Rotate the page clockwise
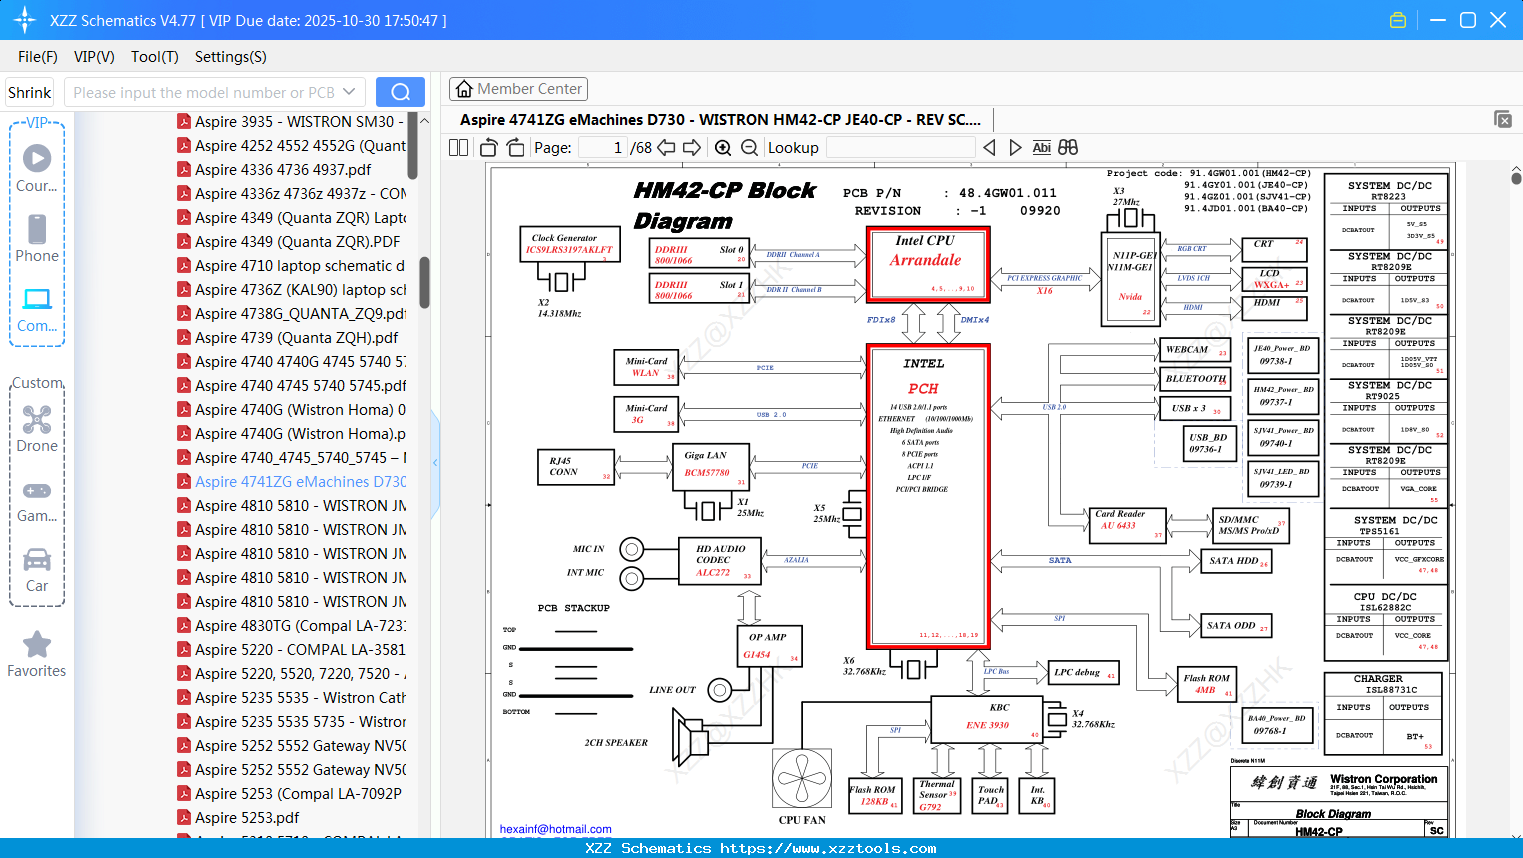 516,148
